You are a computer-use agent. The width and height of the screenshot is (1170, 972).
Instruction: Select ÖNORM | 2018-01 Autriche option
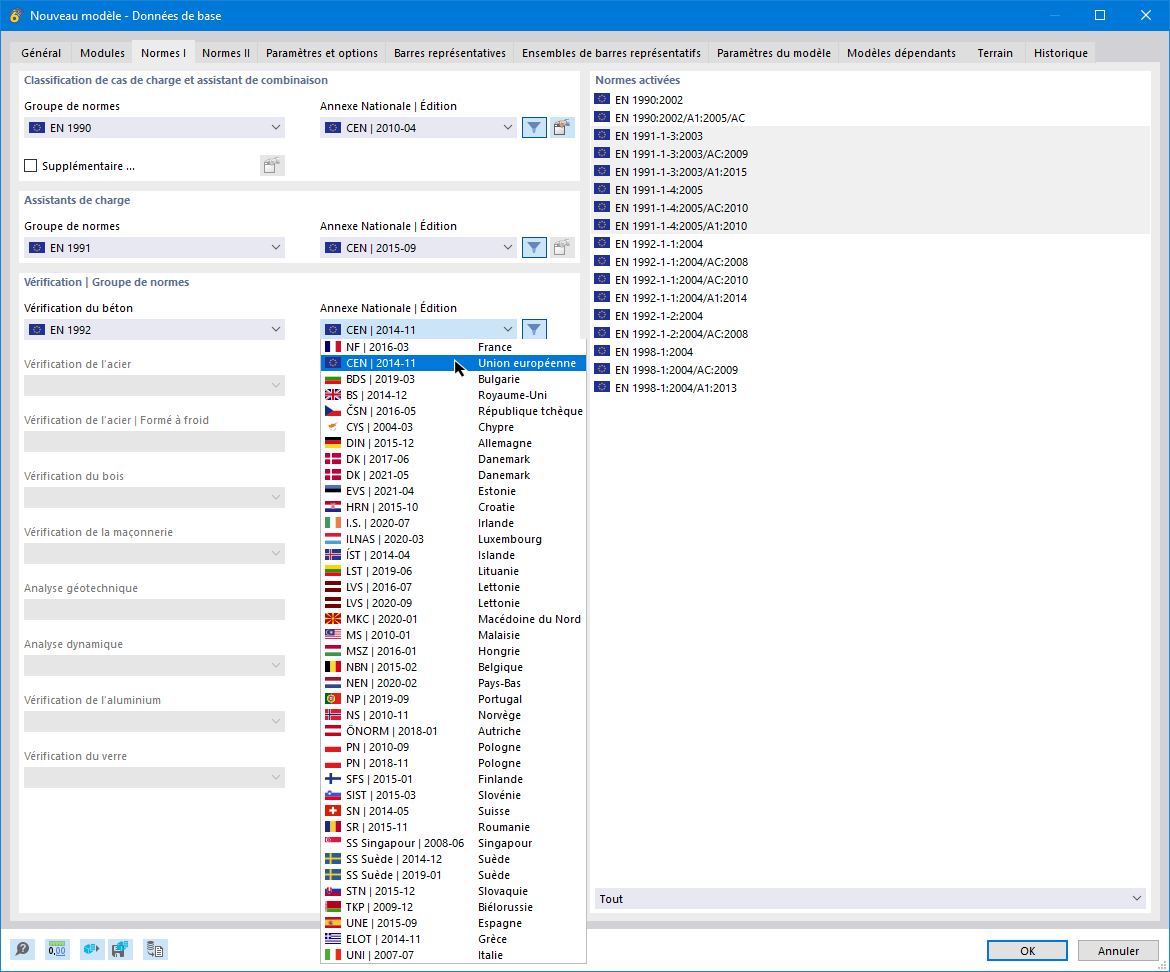click(x=453, y=731)
